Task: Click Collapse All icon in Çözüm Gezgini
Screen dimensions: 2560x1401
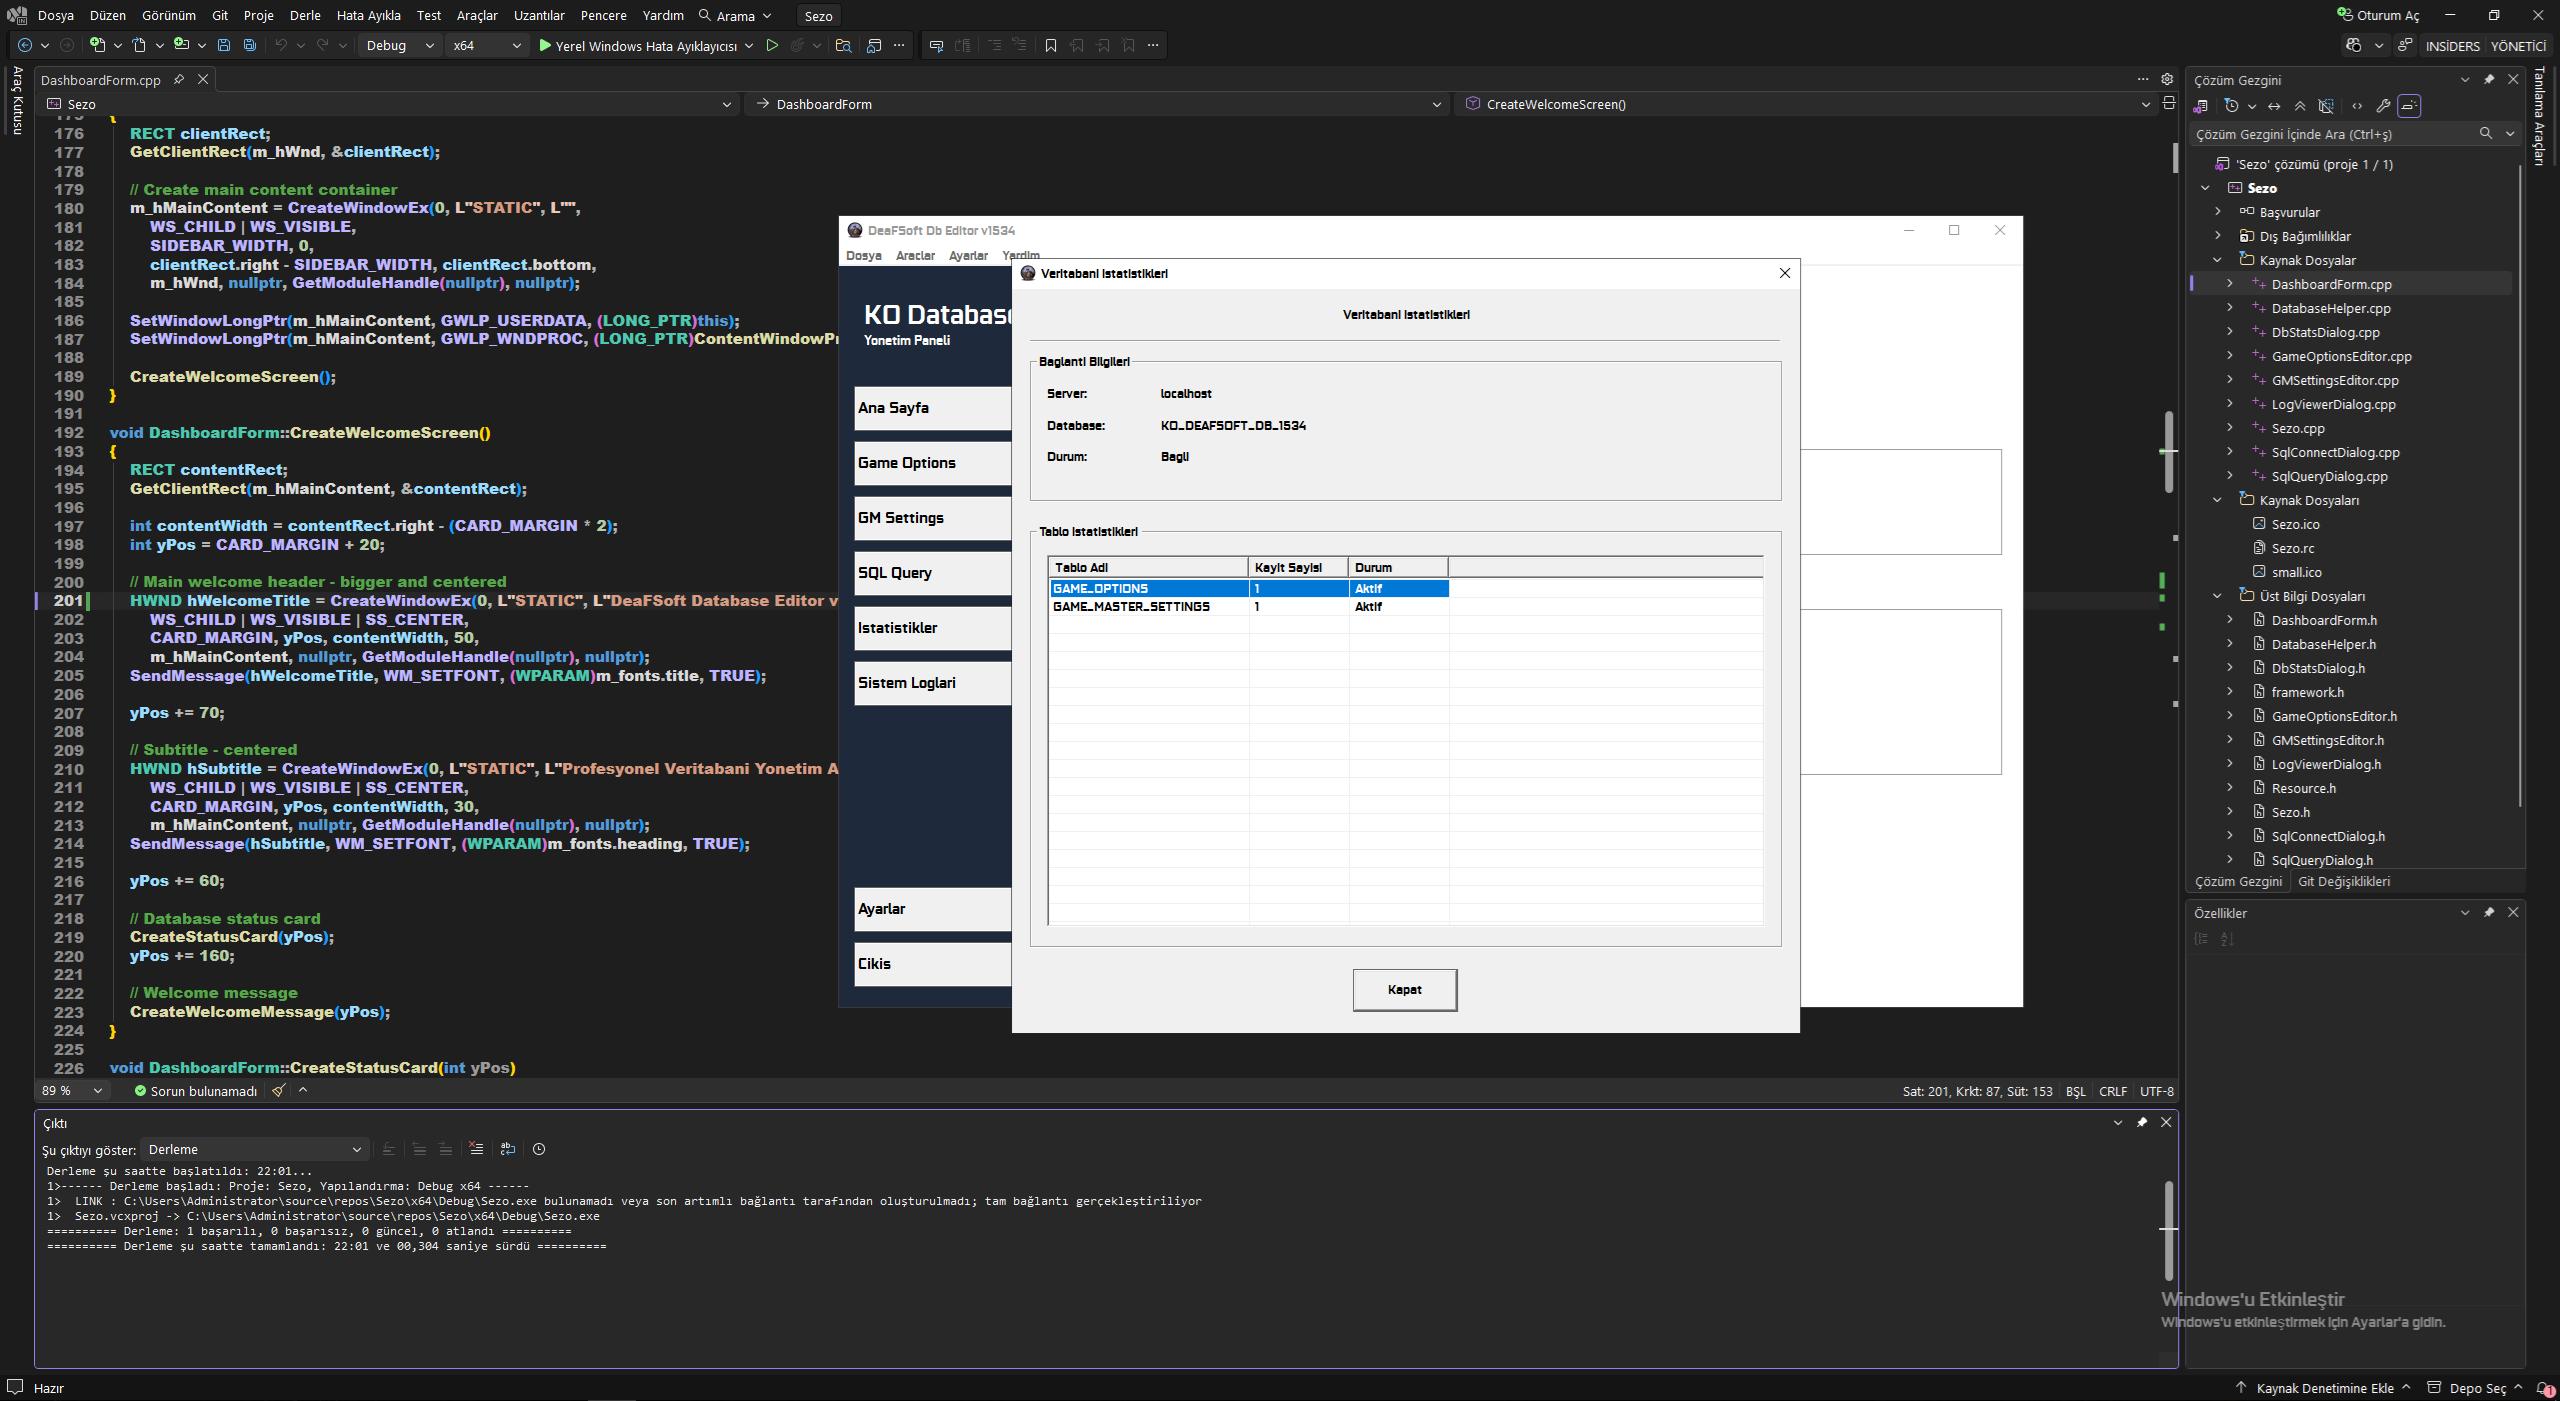Action: [x=2300, y=106]
